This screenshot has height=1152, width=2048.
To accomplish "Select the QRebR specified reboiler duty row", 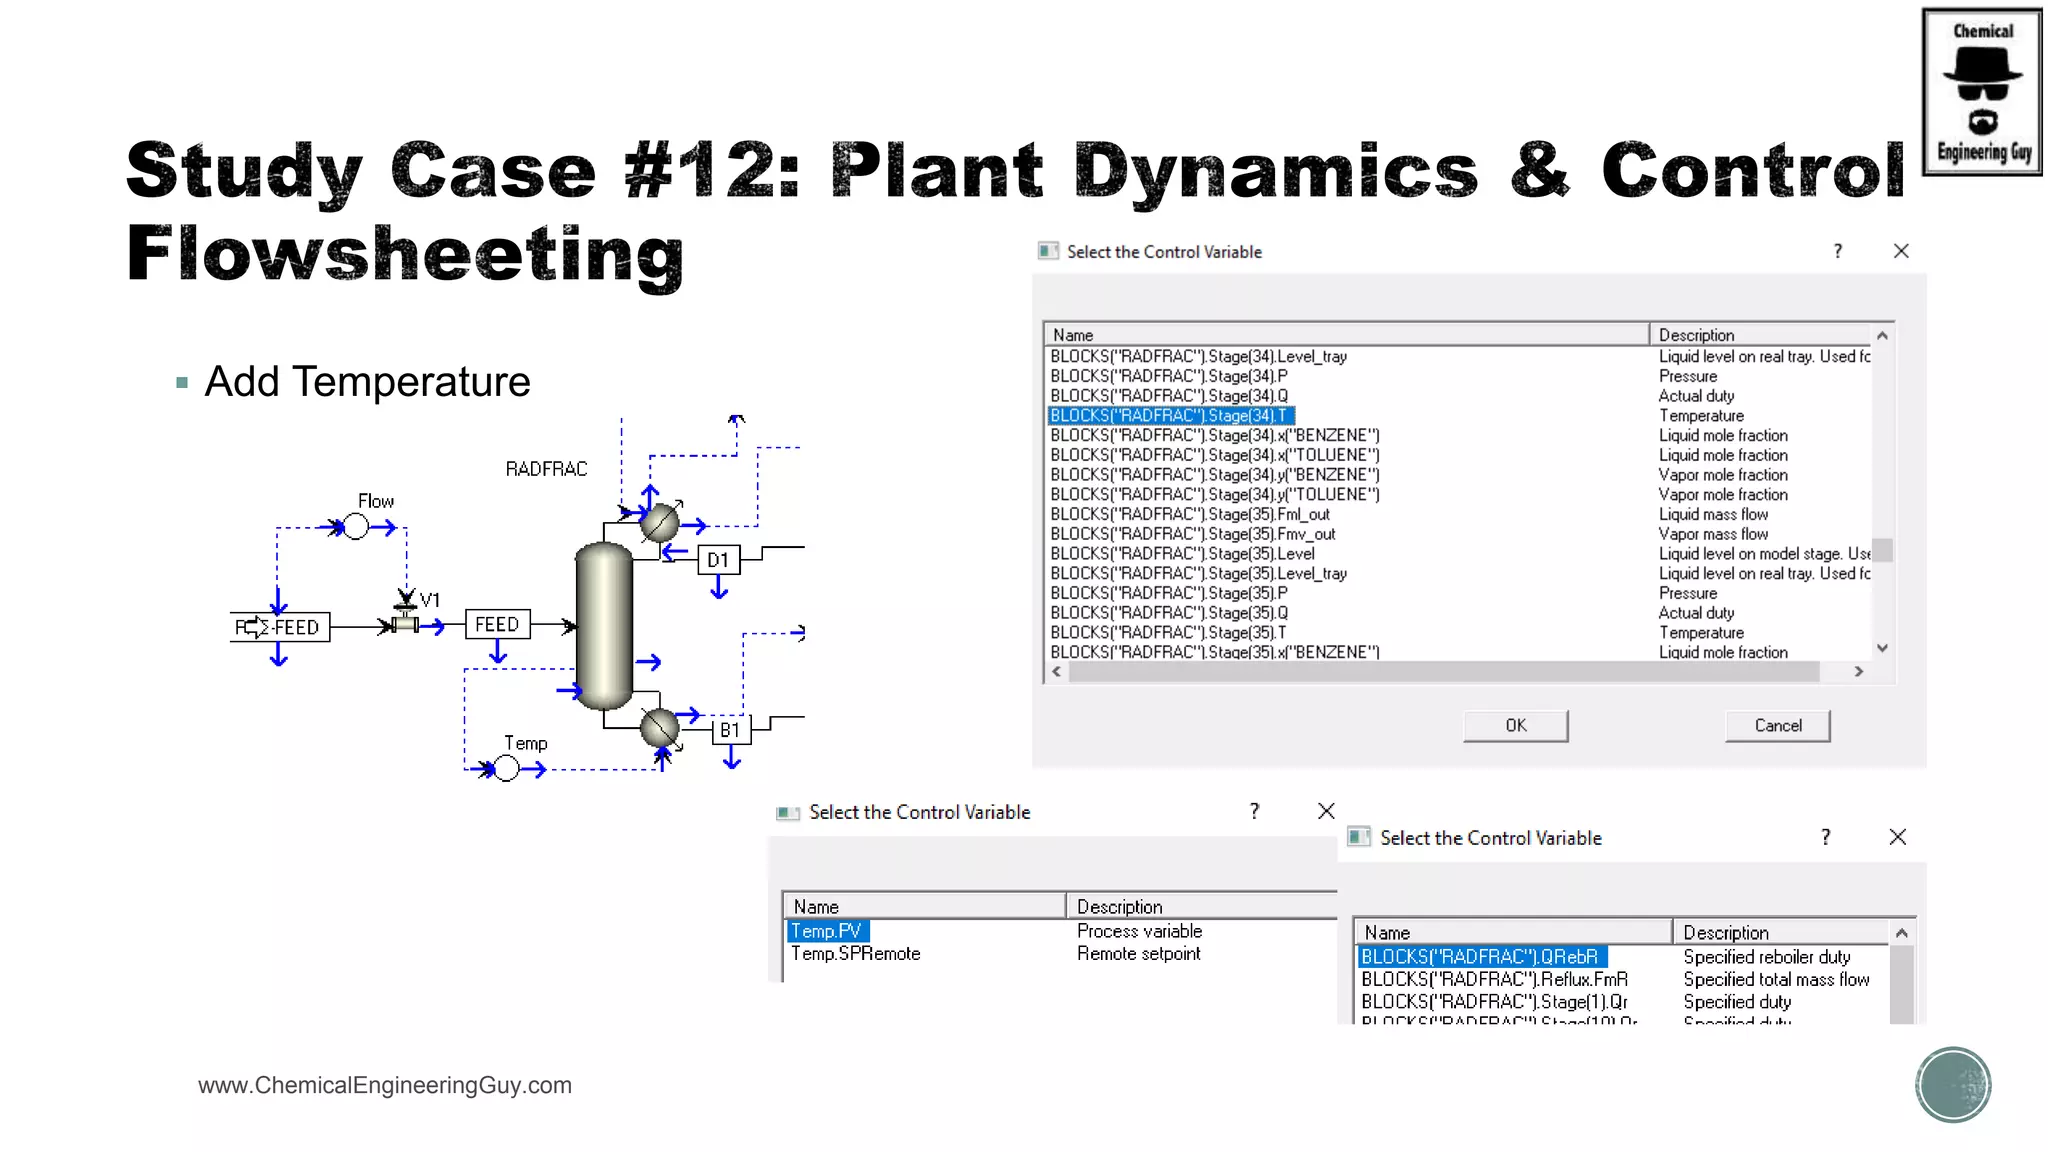I will (1480, 957).
